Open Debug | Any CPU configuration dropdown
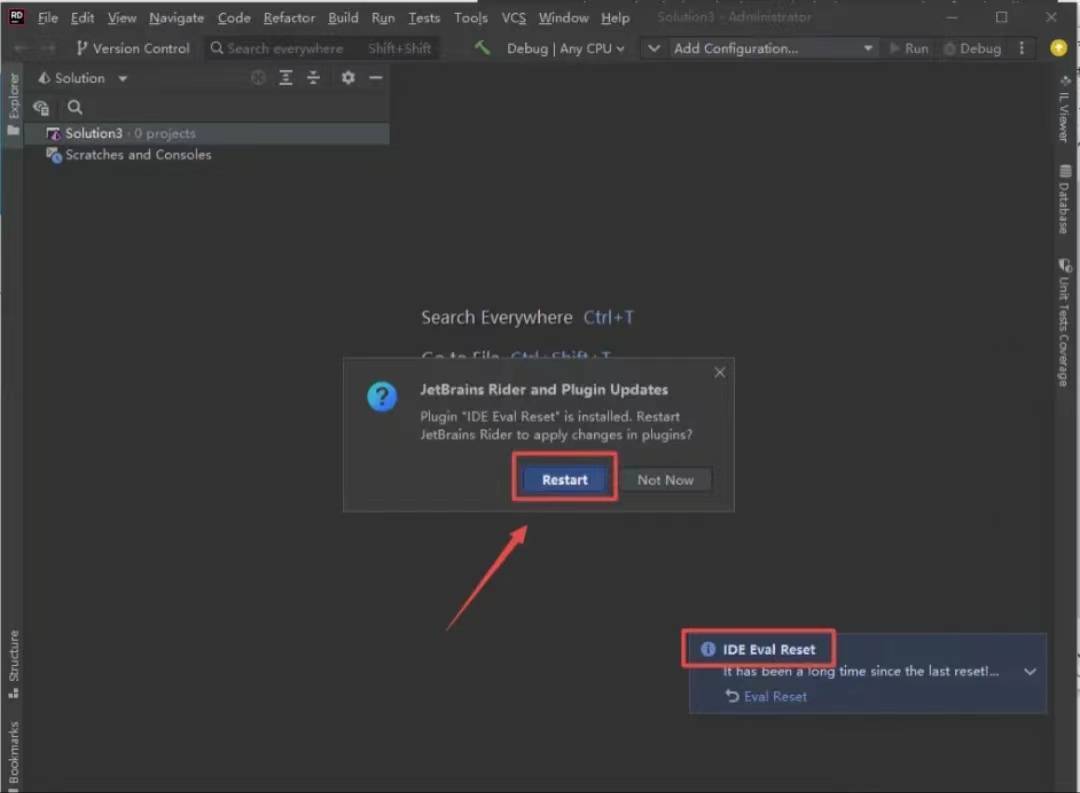Screen dimensions: 1080x793 (x=565, y=48)
